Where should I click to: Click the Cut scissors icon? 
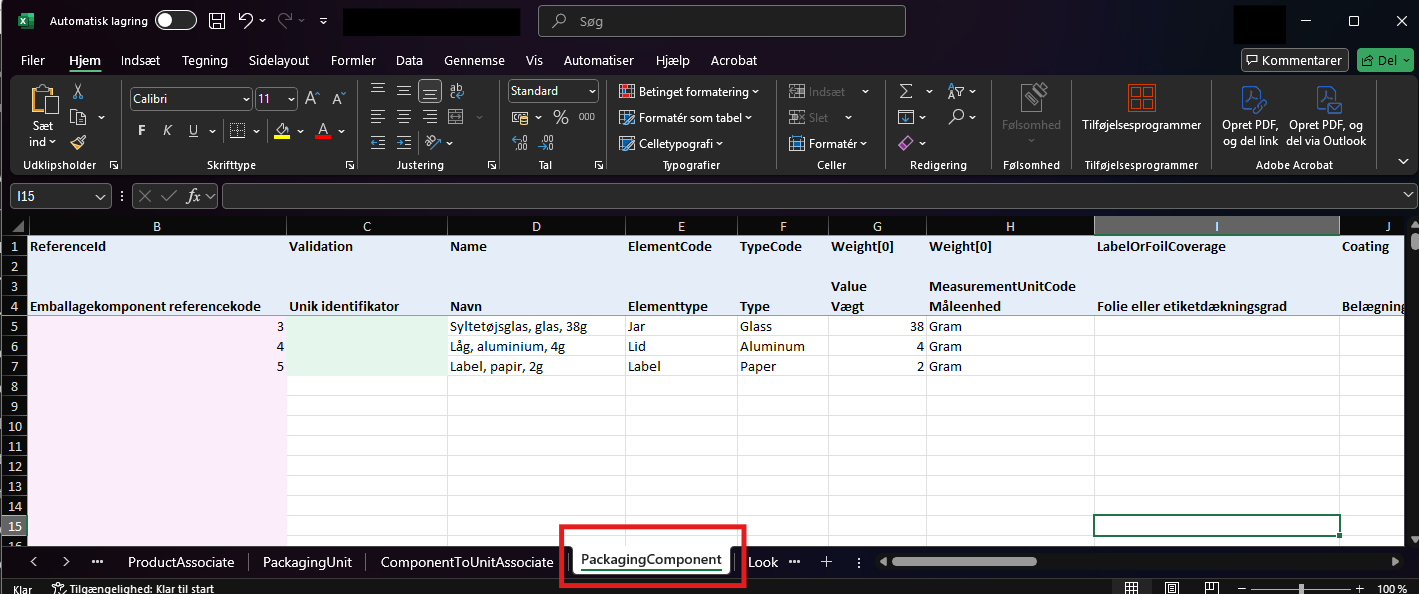click(x=78, y=92)
